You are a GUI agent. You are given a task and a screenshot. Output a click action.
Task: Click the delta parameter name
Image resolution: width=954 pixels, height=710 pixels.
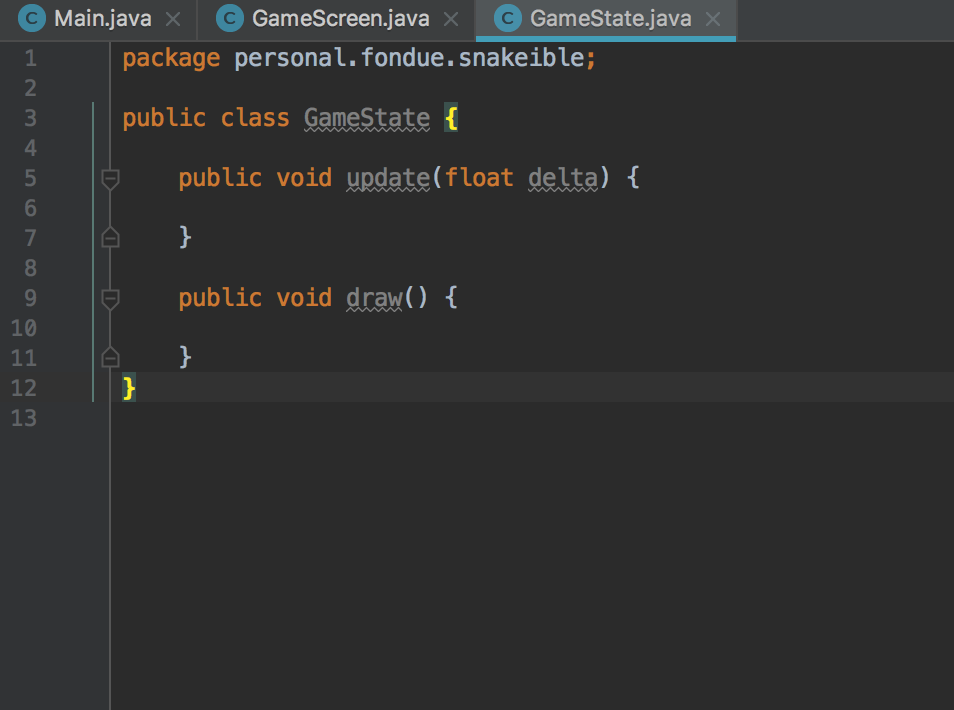[563, 178]
